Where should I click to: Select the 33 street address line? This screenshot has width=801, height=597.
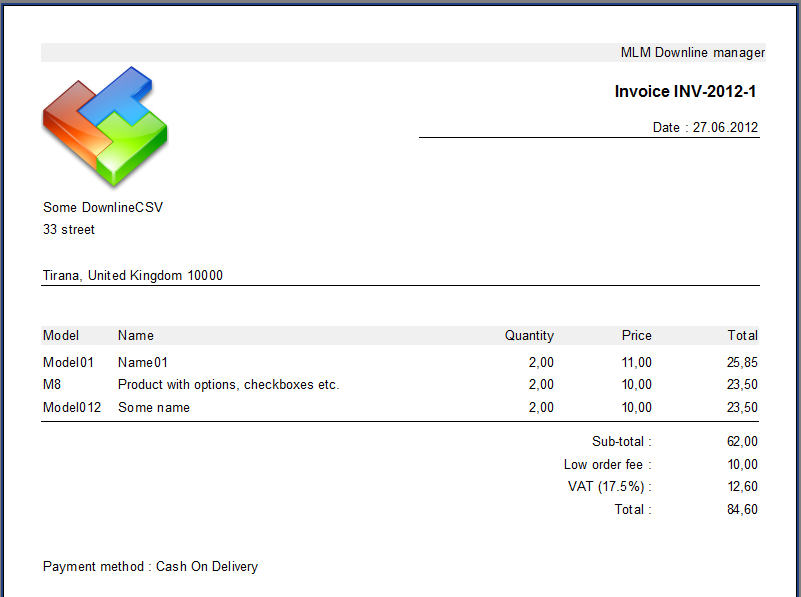tap(69, 230)
